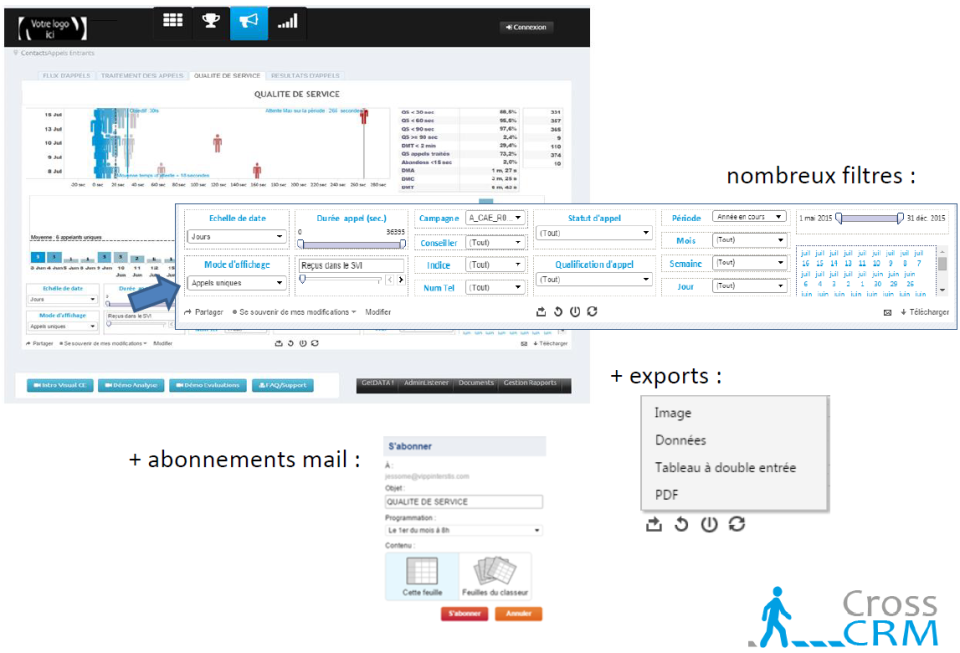
Task: Open the 'Programmation' schedule dropdown
Action: [463, 530]
